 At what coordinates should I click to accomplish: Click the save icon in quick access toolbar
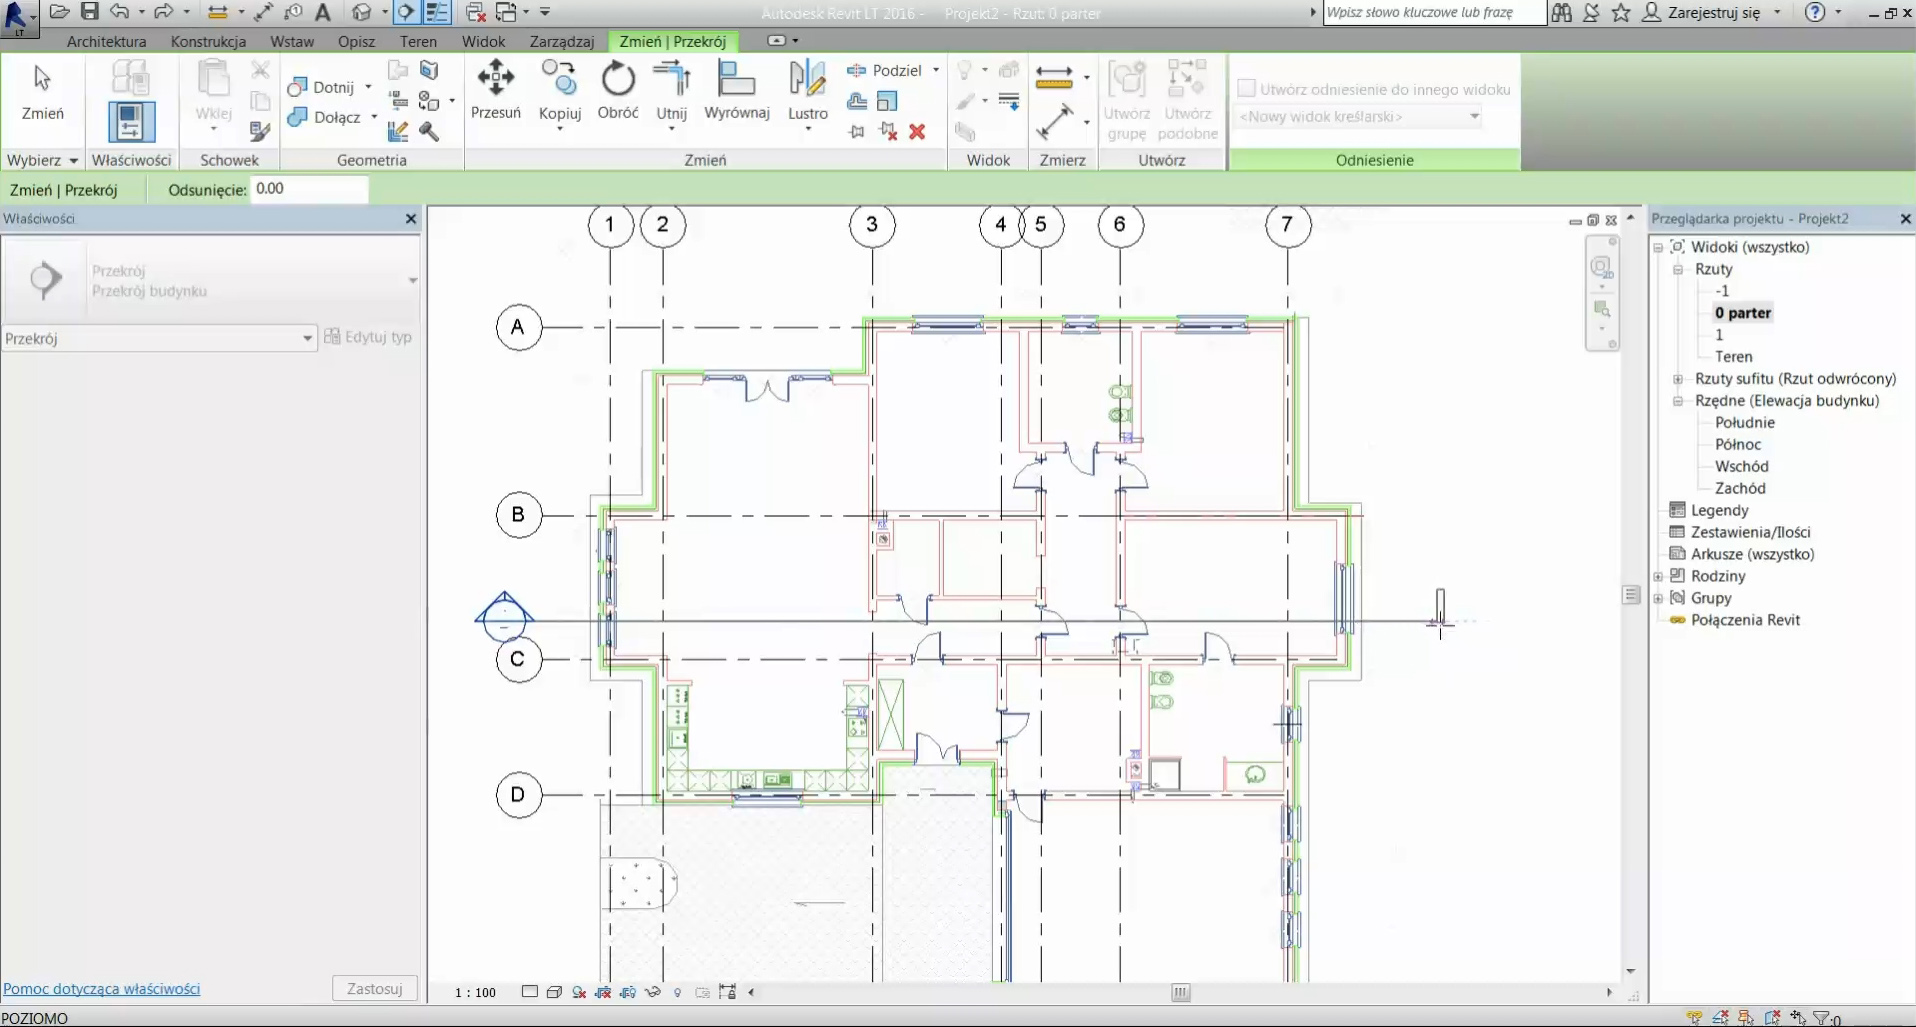click(90, 12)
